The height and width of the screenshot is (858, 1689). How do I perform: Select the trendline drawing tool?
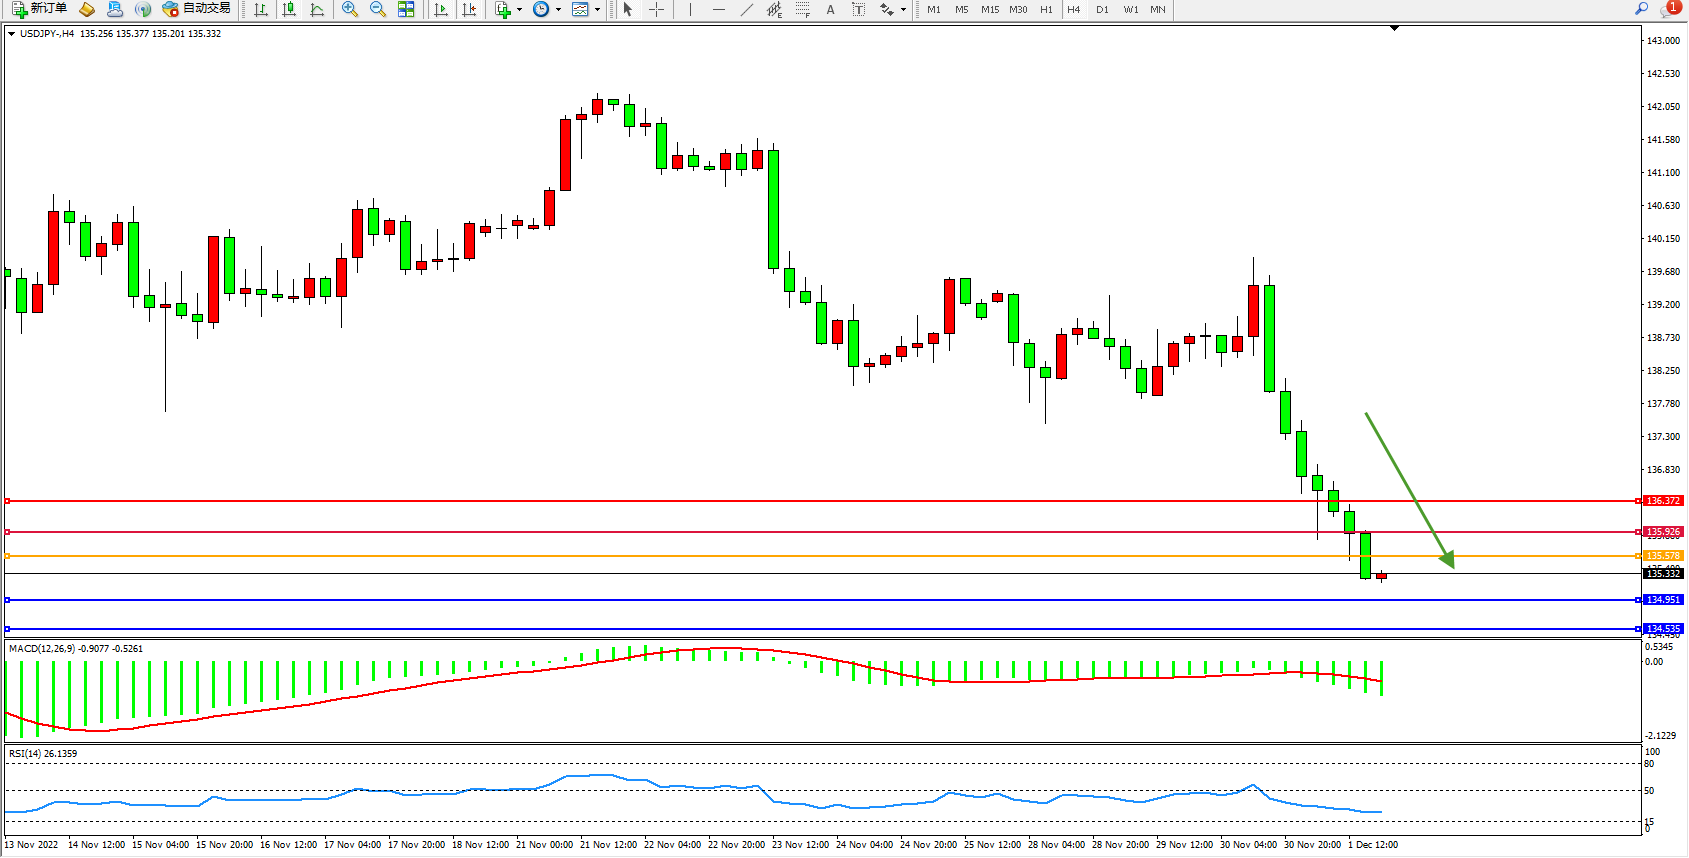click(x=746, y=9)
